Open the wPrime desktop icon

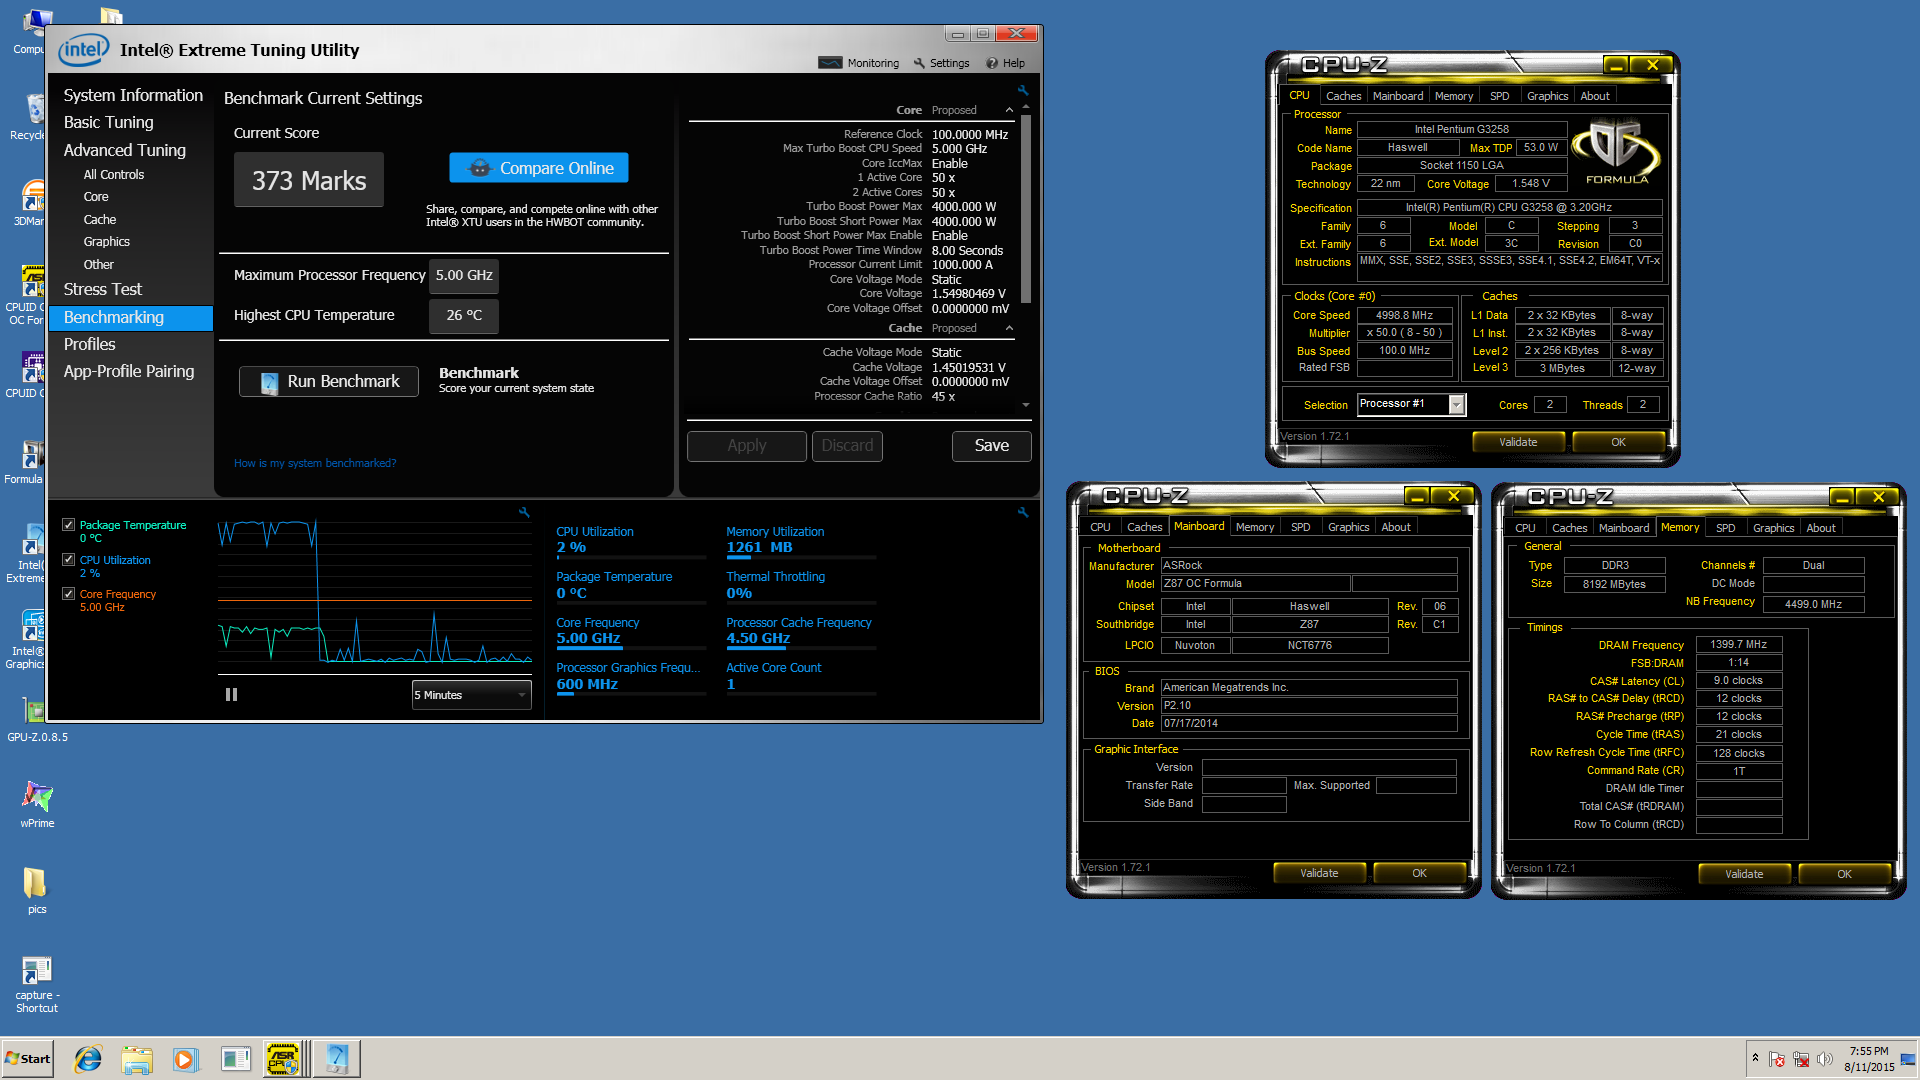click(37, 803)
